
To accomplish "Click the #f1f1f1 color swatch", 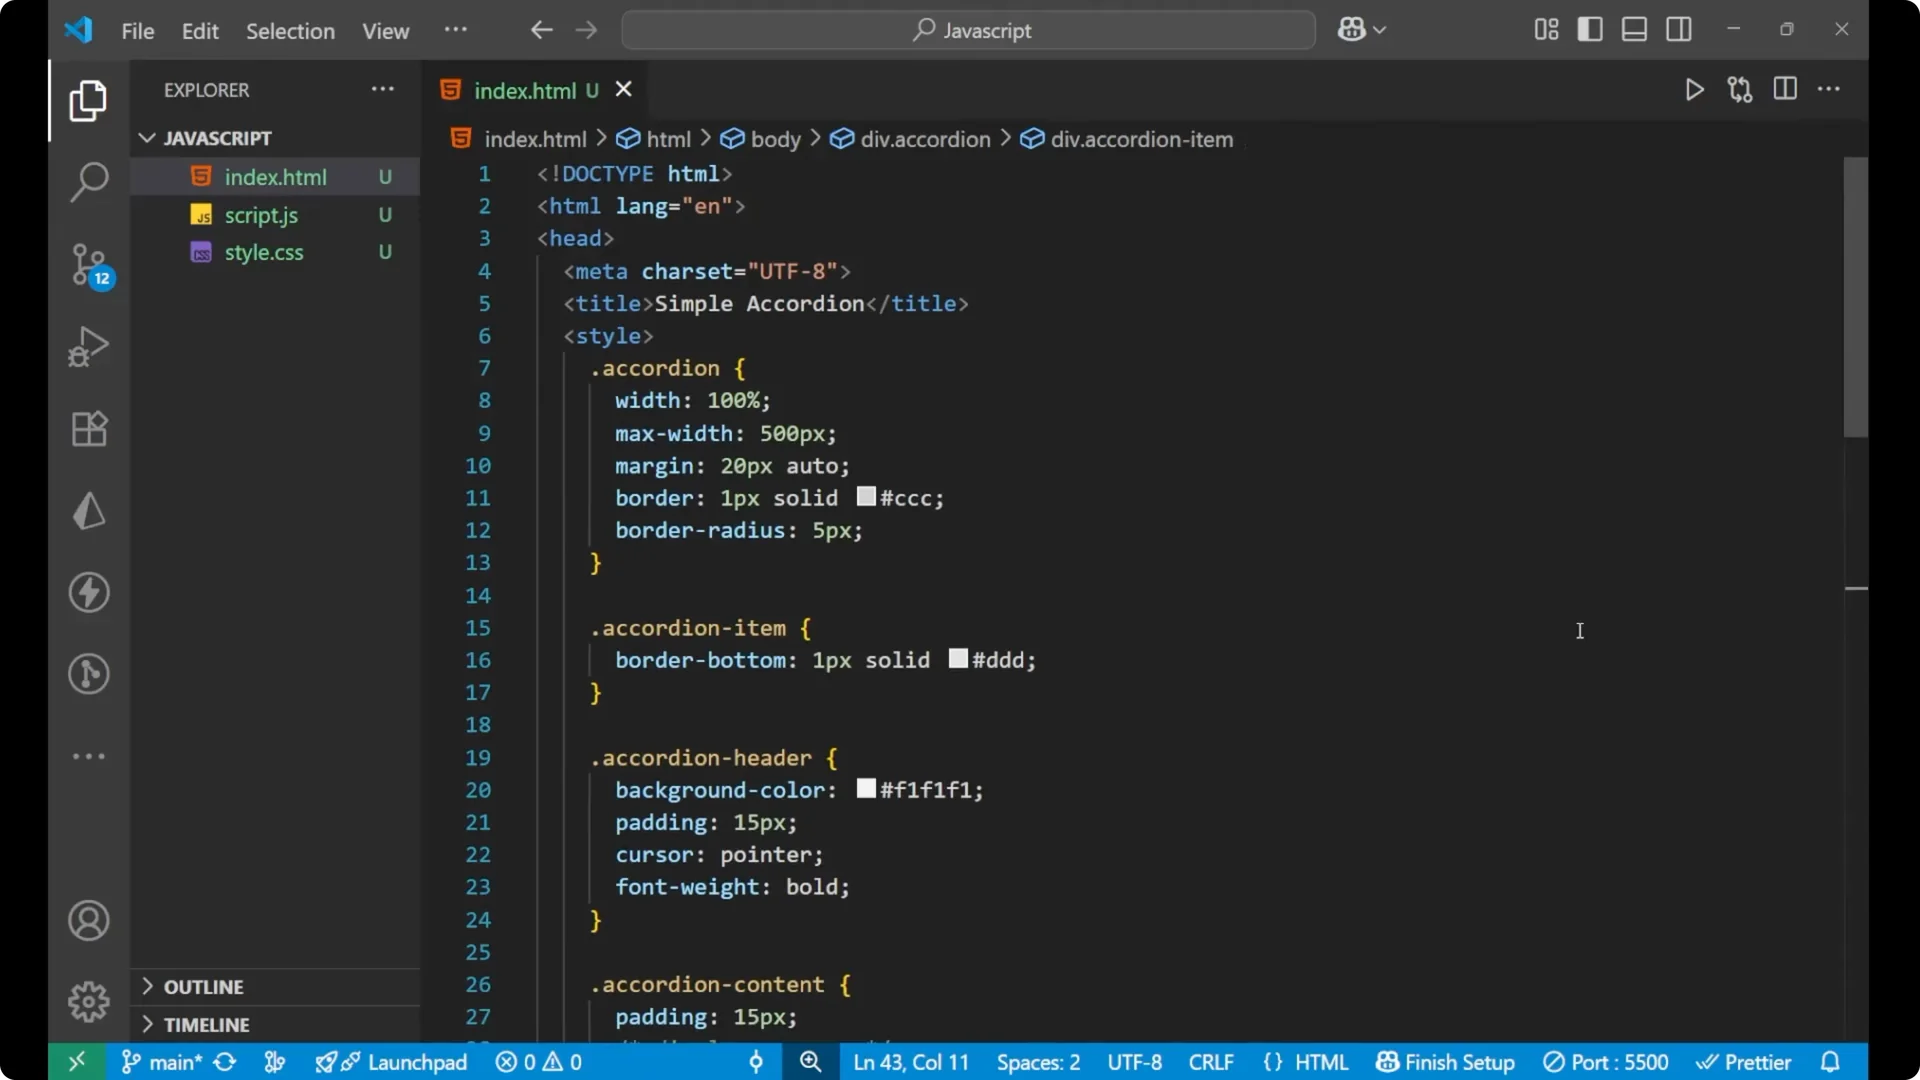I will (x=866, y=789).
